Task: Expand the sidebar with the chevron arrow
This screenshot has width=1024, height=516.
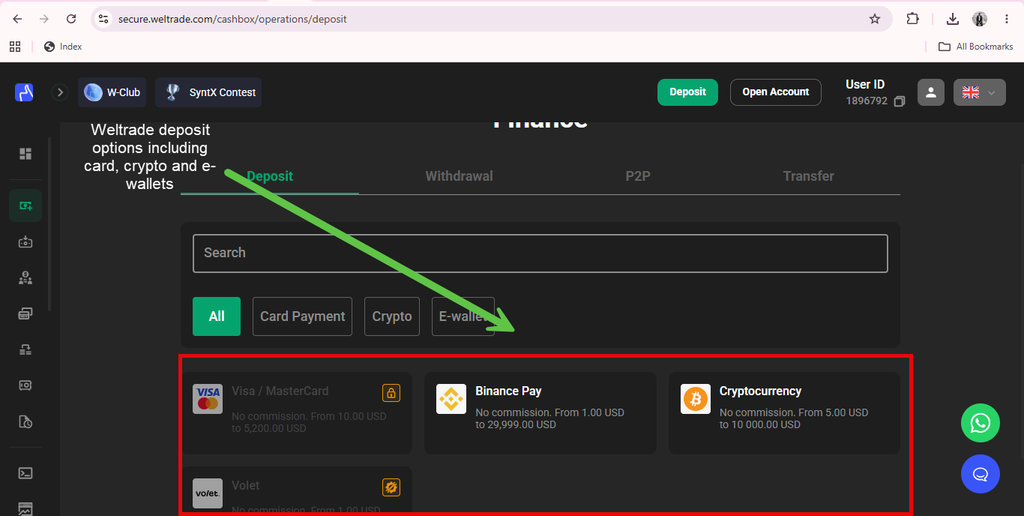Action: coord(60,92)
